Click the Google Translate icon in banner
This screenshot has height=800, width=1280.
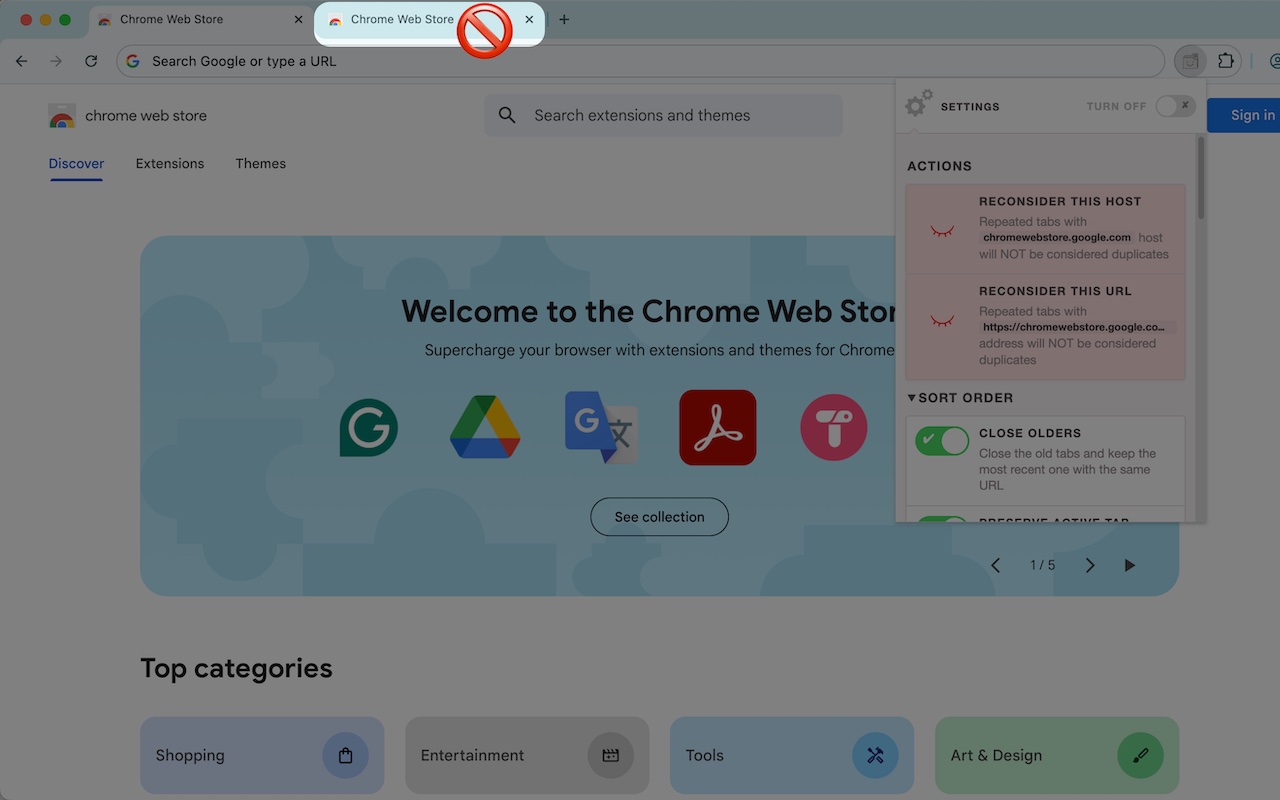tap(601, 427)
